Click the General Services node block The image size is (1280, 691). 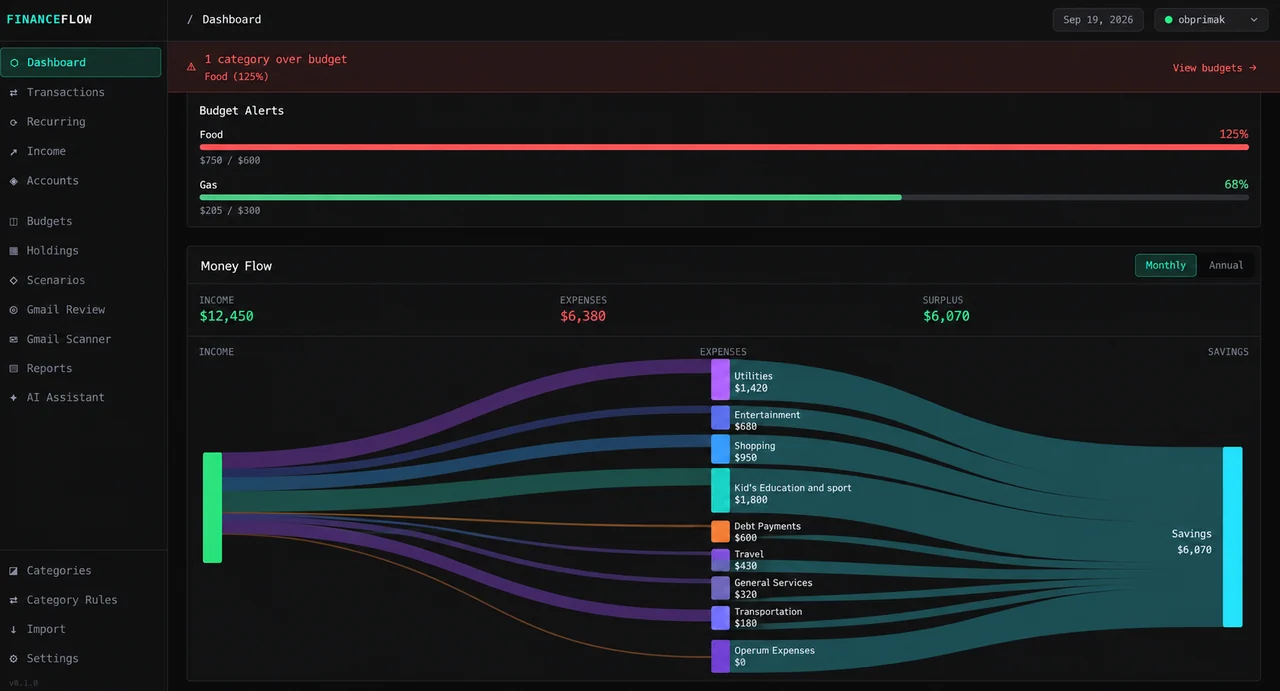point(720,588)
